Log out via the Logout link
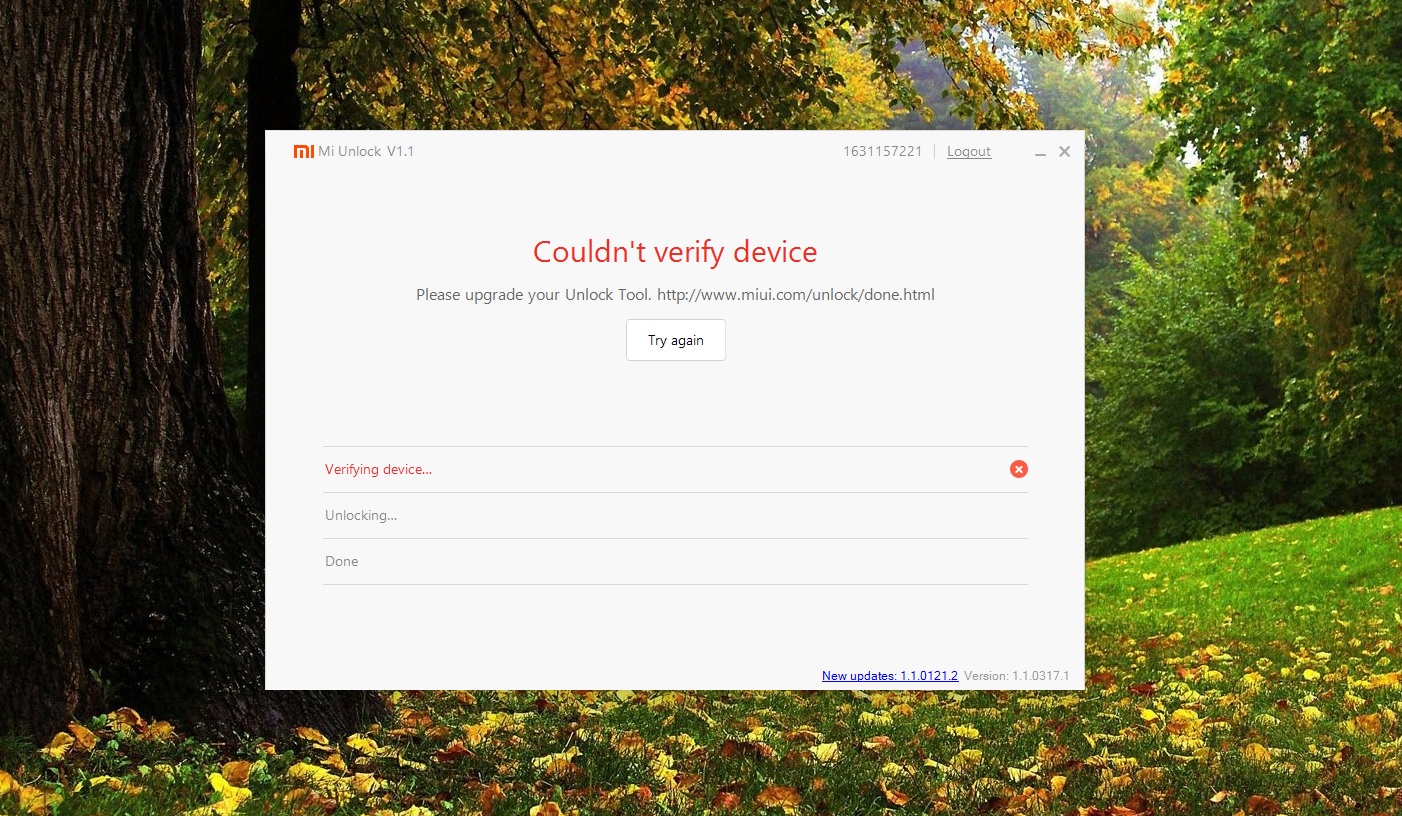Viewport: 1402px width, 816px height. [969, 152]
